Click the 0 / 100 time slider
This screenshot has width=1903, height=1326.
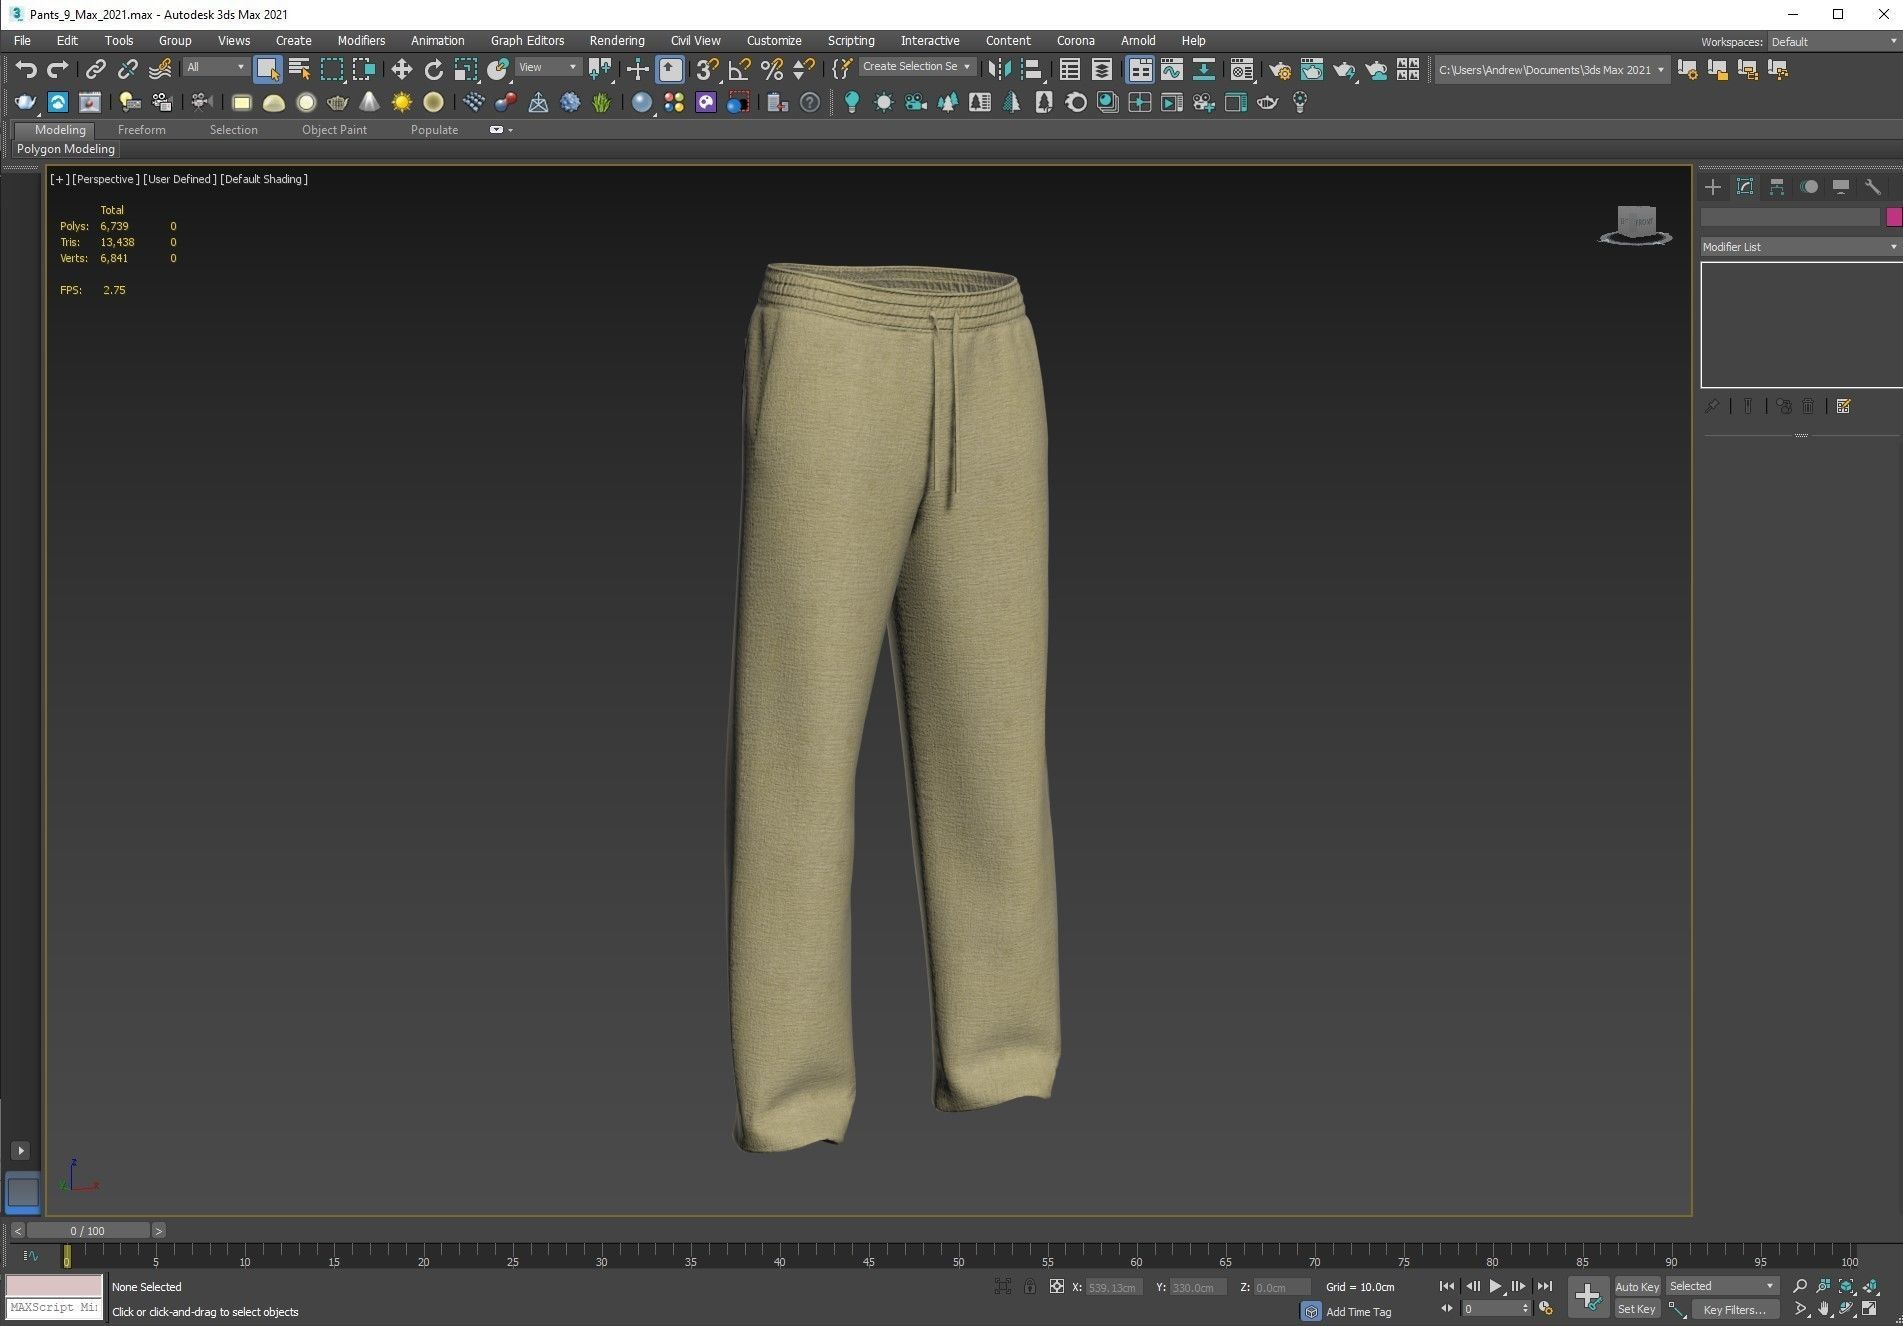[88, 1231]
